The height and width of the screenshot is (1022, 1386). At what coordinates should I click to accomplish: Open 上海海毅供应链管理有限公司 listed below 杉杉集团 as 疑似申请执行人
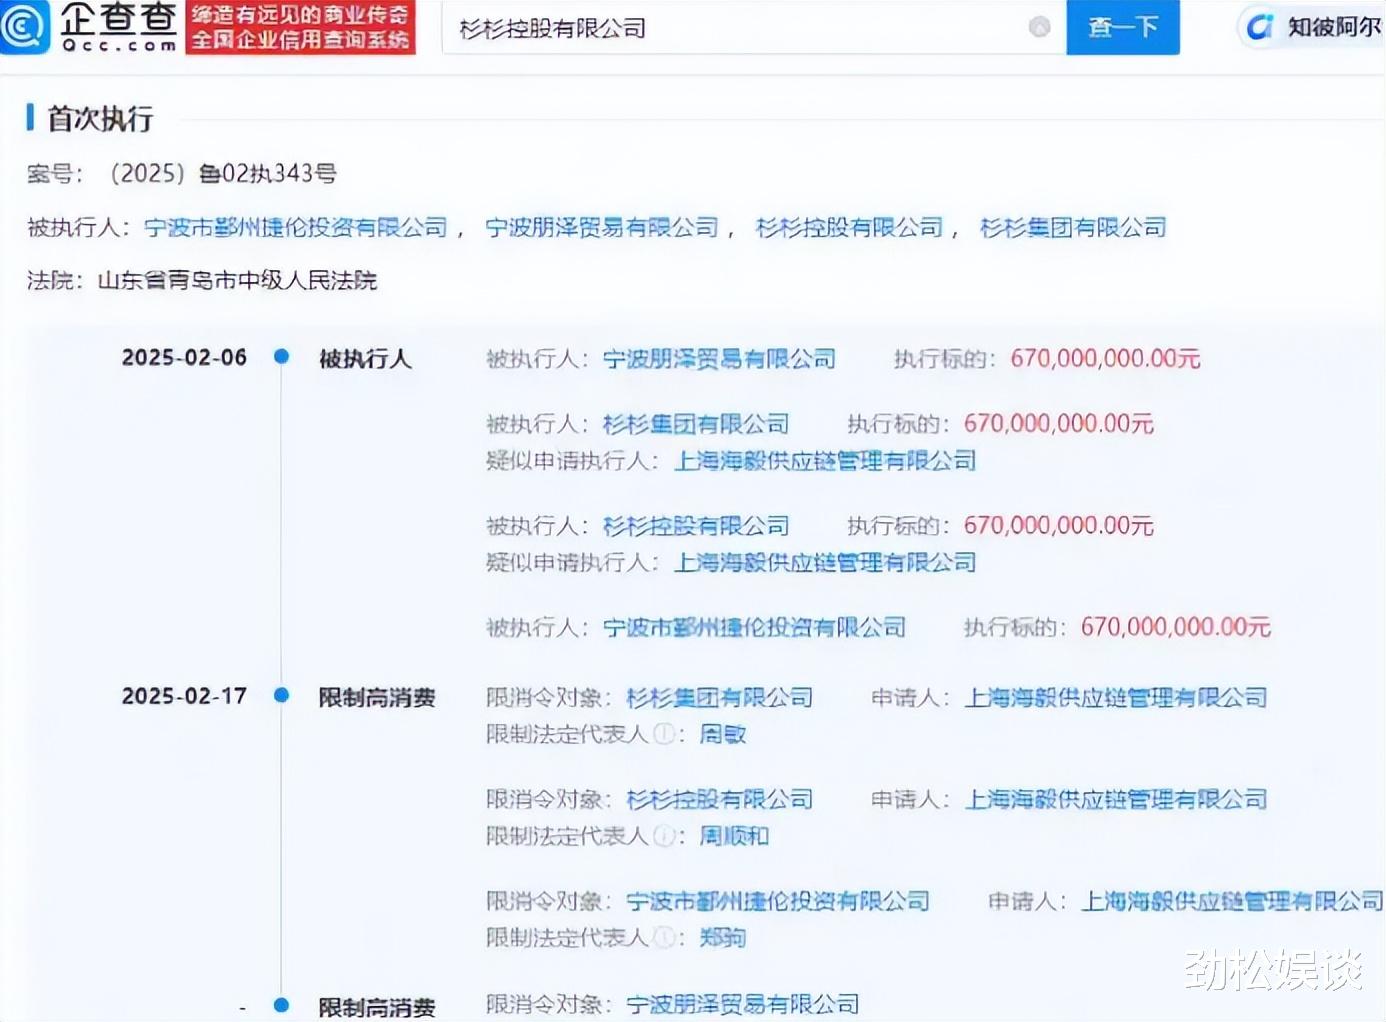click(825, 461)
